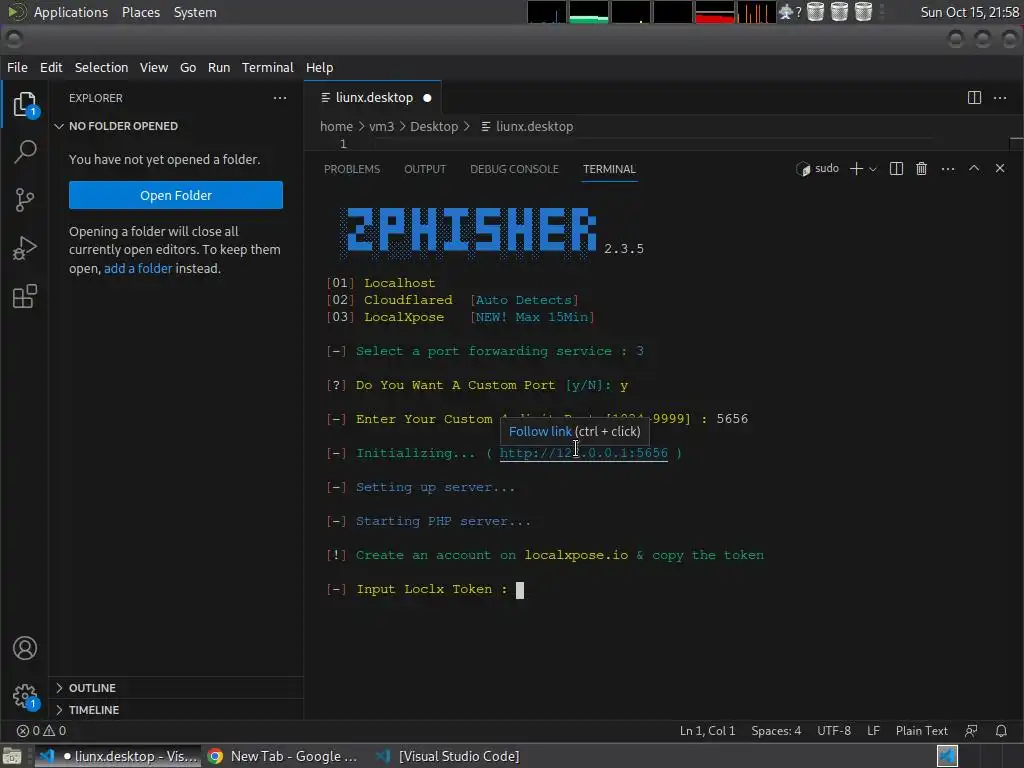This screenshot has height=768, width=1024.
Task: Open the terminal launch profile dropdown
Action: [x=872, y=169]
